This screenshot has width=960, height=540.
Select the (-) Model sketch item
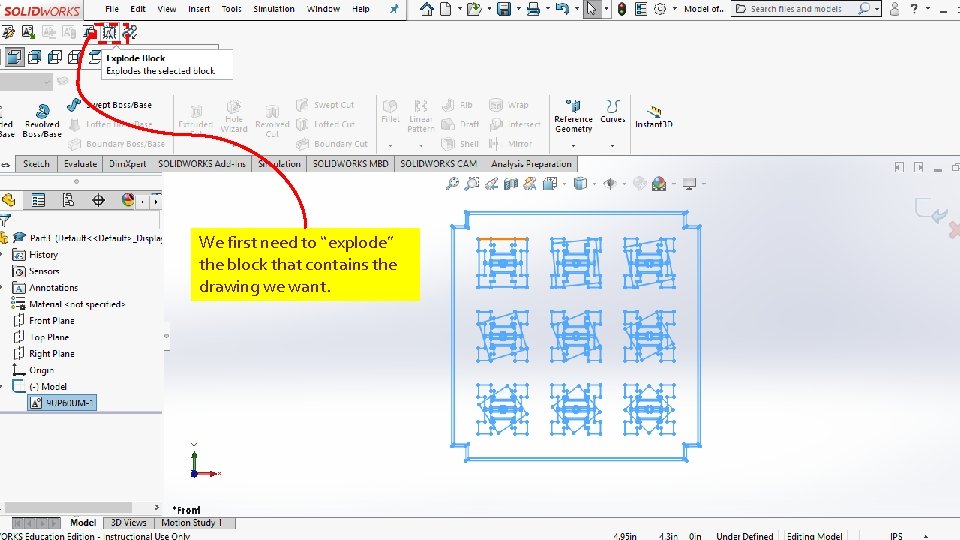47,387
